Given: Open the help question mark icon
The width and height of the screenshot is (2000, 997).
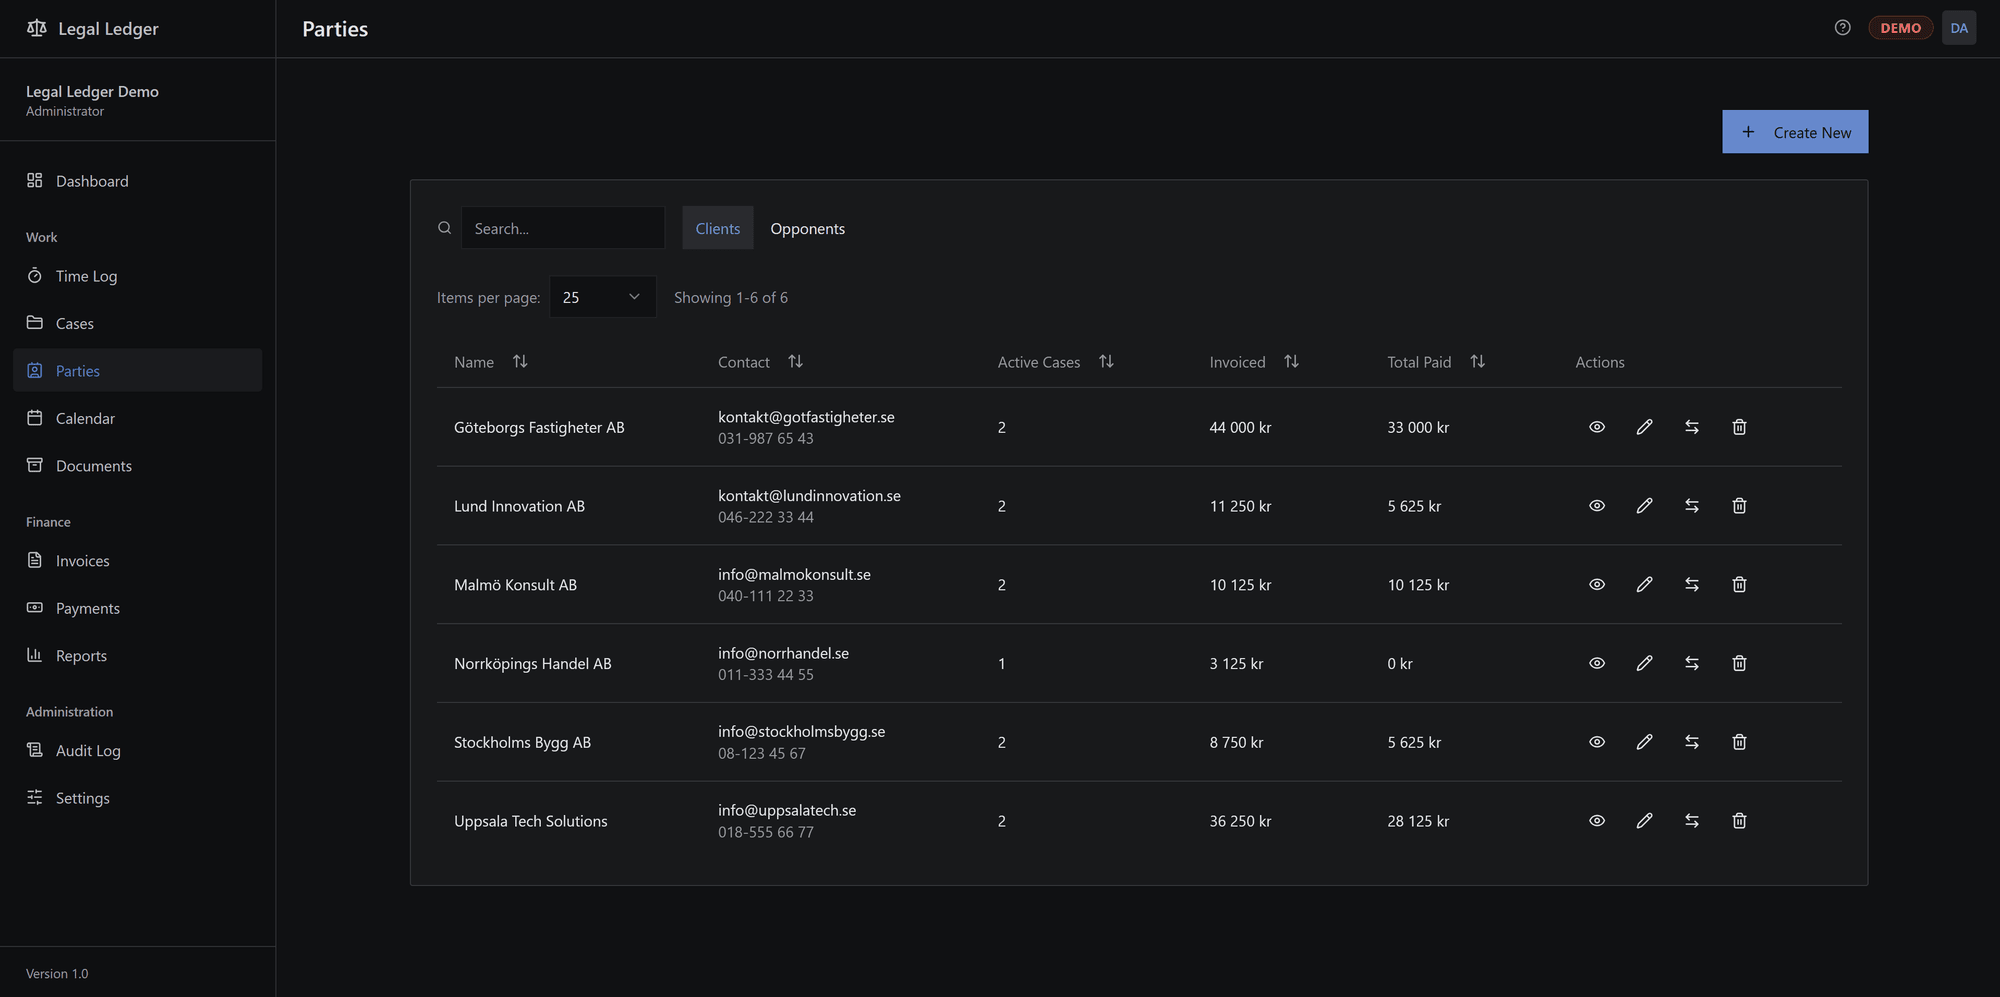Looking at the screenshot, I should pos(1843,28).
